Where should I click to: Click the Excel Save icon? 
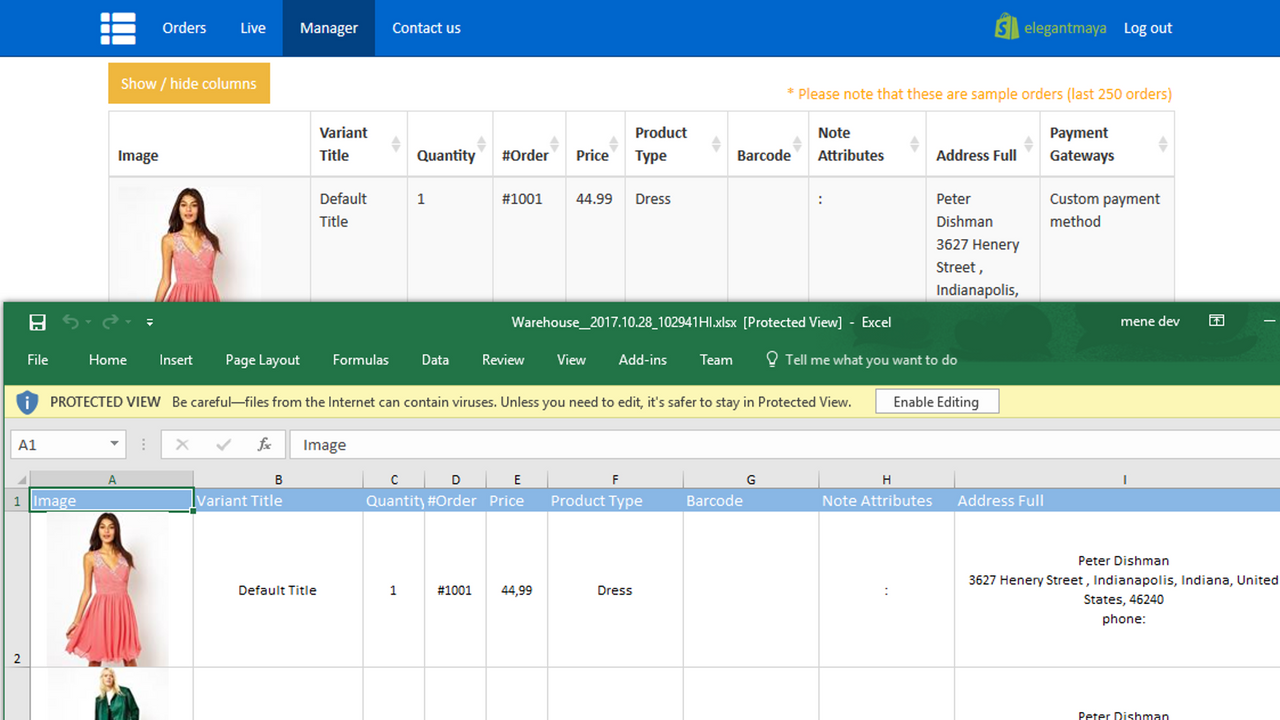[x=37, y=322]
